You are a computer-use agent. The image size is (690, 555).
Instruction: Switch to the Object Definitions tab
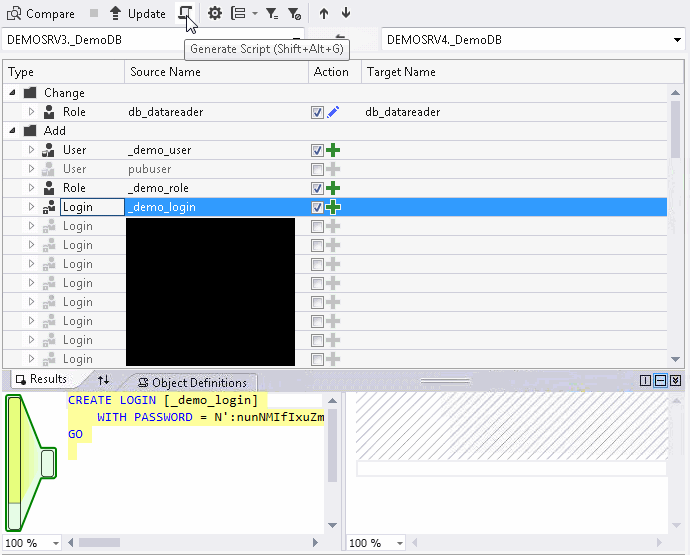click(192, 382)
